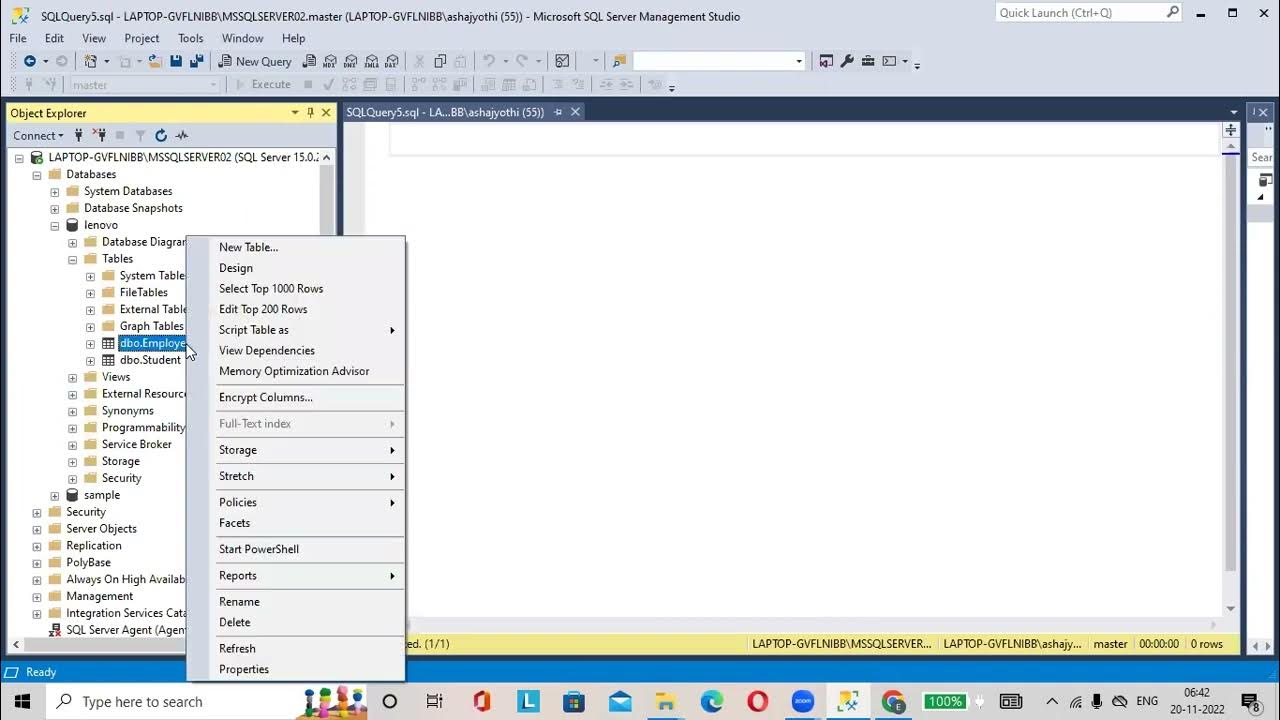Choose Select Top 1000 Rows

point(295,288)
